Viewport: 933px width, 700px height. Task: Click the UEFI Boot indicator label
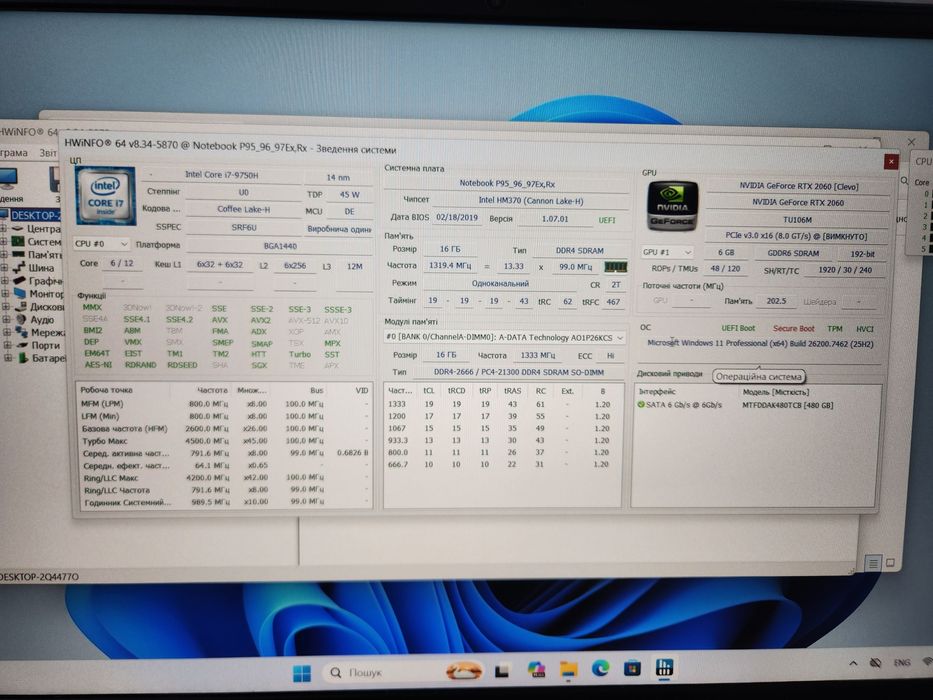738,328
